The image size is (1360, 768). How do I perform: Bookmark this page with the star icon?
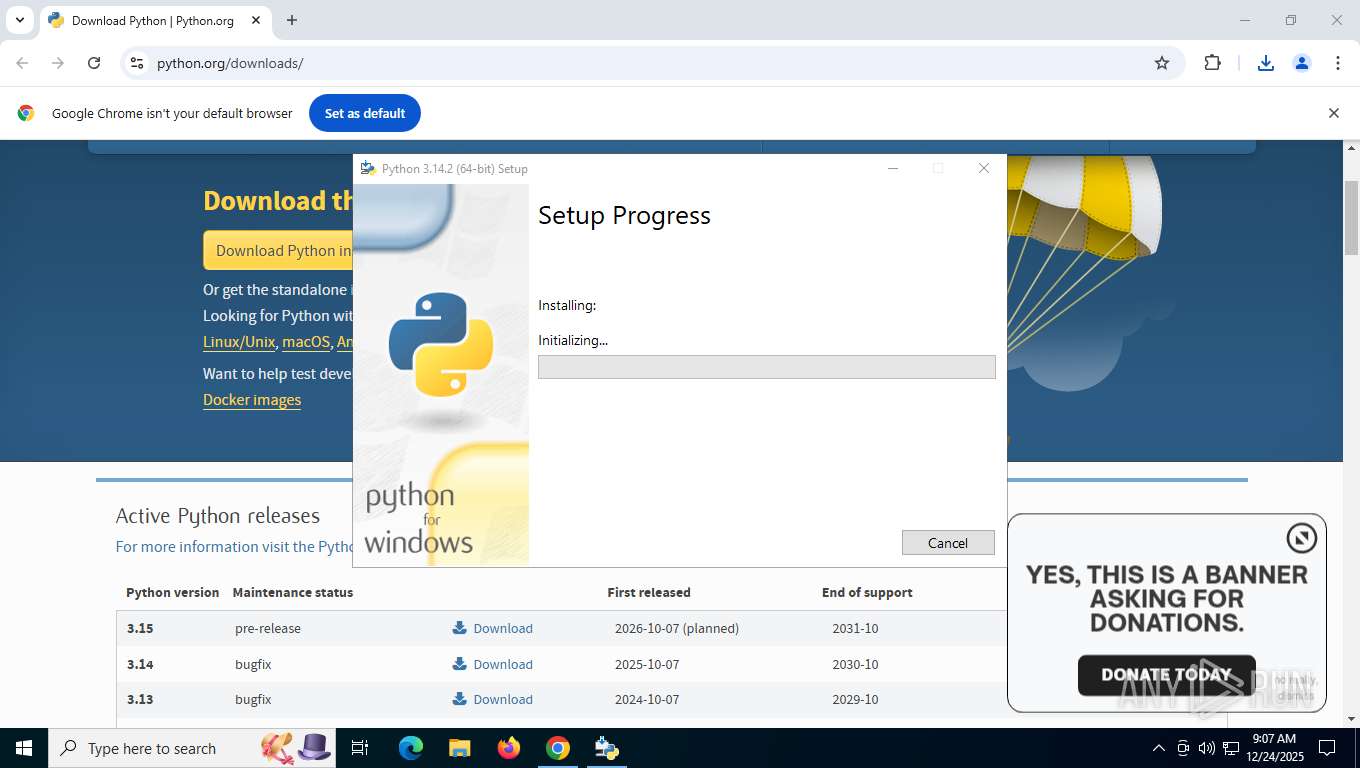[1161, 63]
